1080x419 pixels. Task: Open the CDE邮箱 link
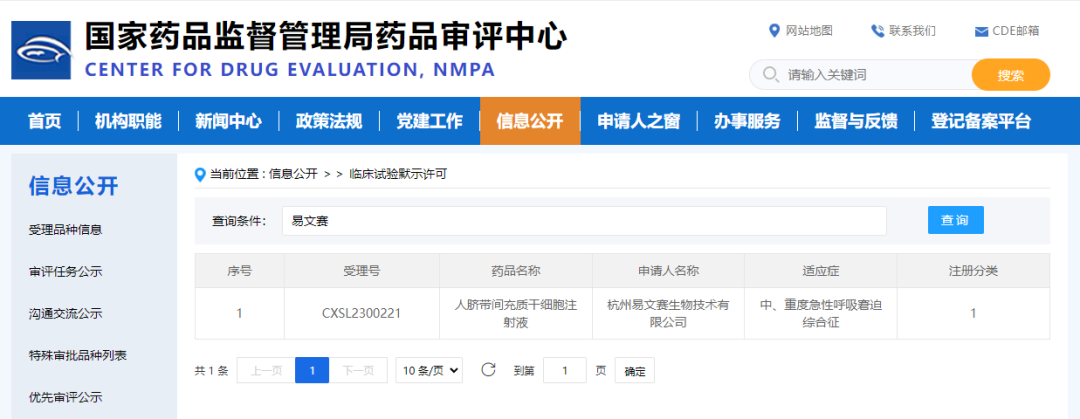pos(1016,31)
